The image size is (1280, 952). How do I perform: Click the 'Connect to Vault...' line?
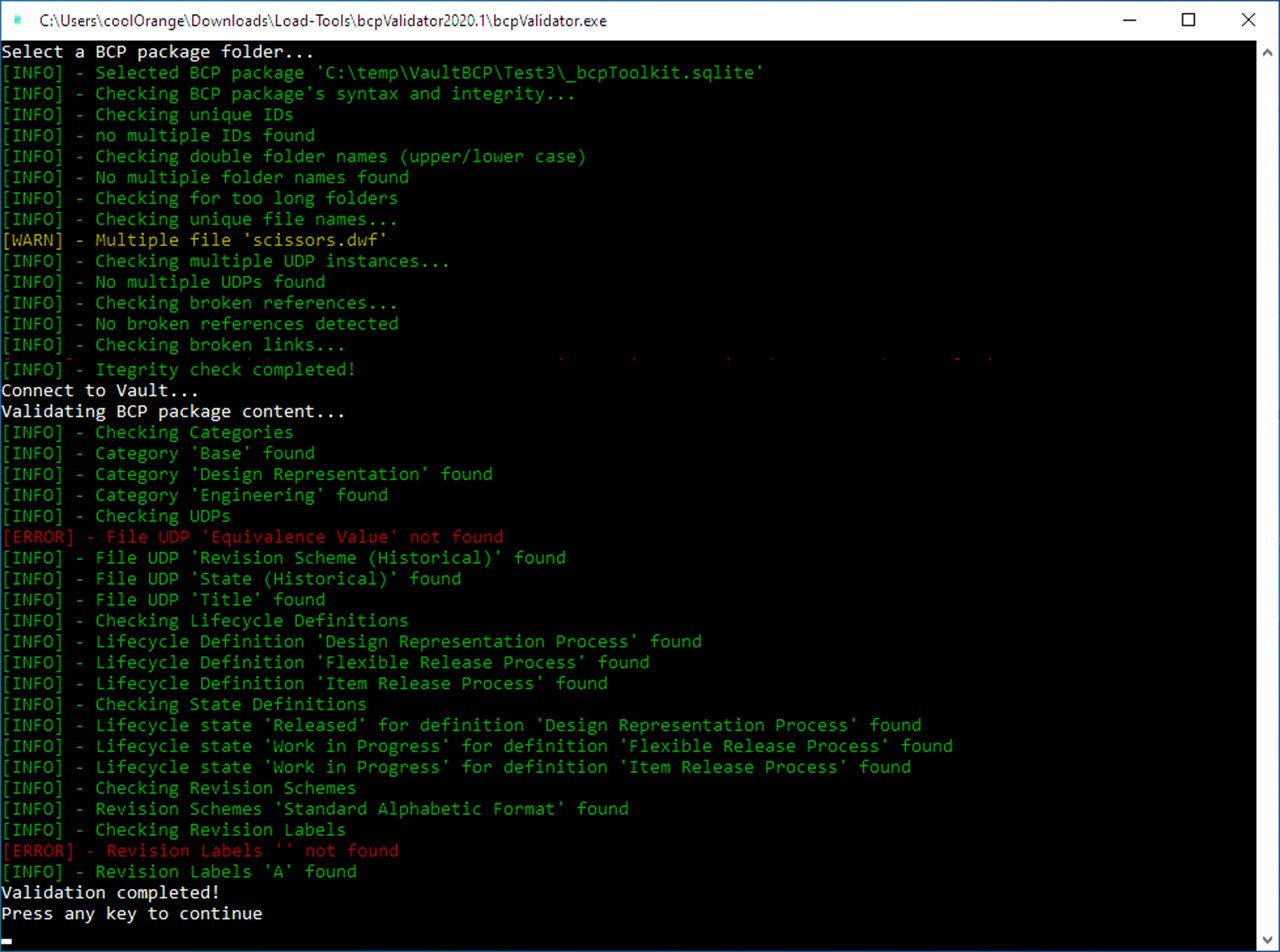[x=100, y=391]
